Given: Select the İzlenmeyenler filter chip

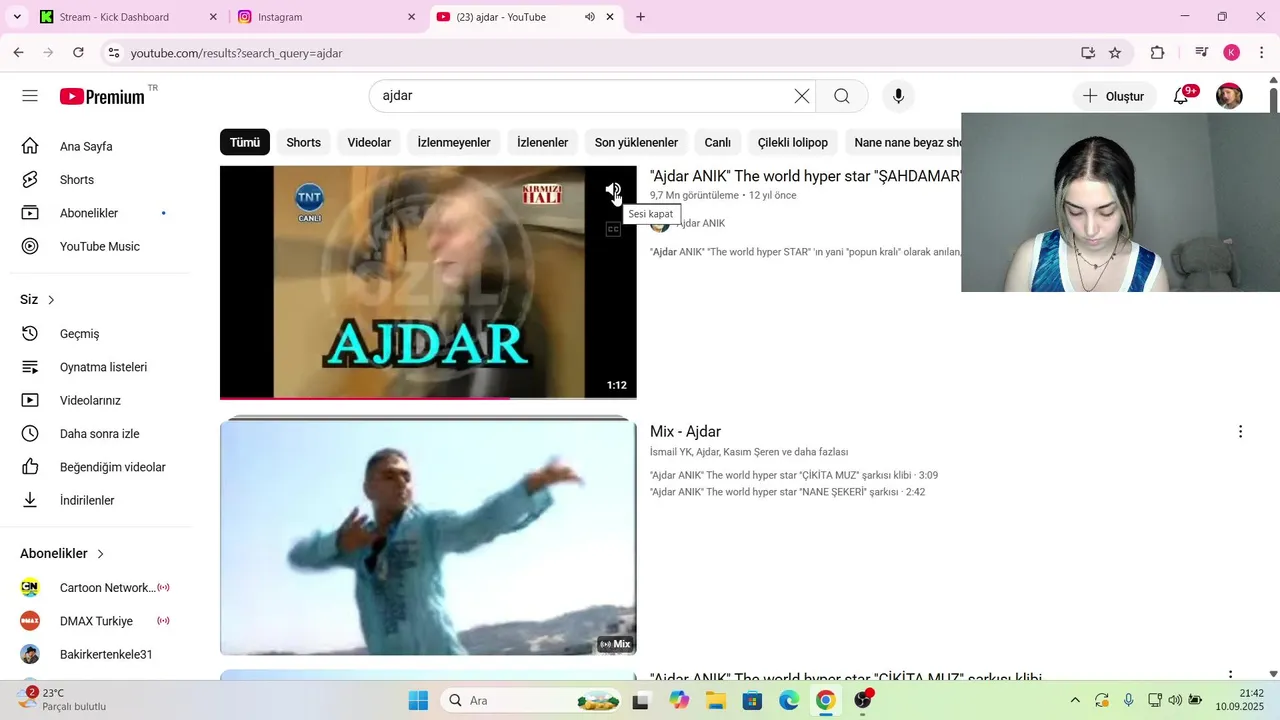Looking at the screenshot, I should (454, 142).
